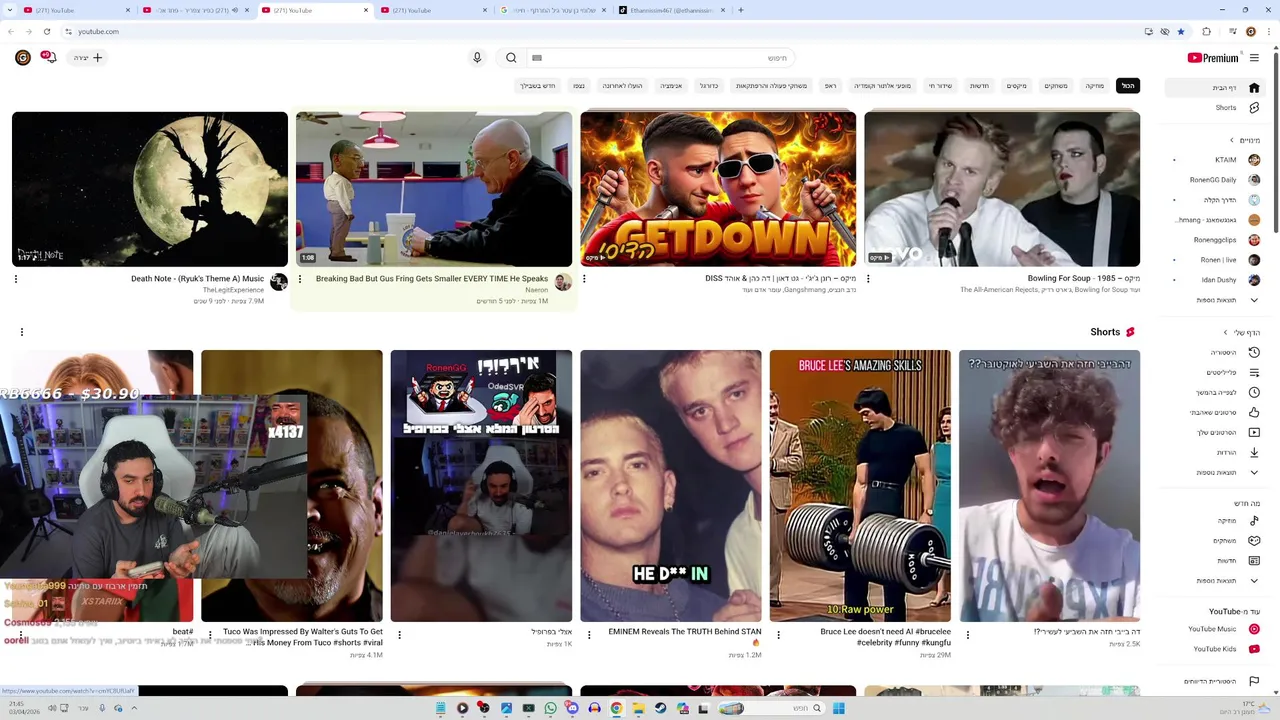Open YouTube Kids link
Viewport: 1280px width, 720px height.
click(1215, 649)
